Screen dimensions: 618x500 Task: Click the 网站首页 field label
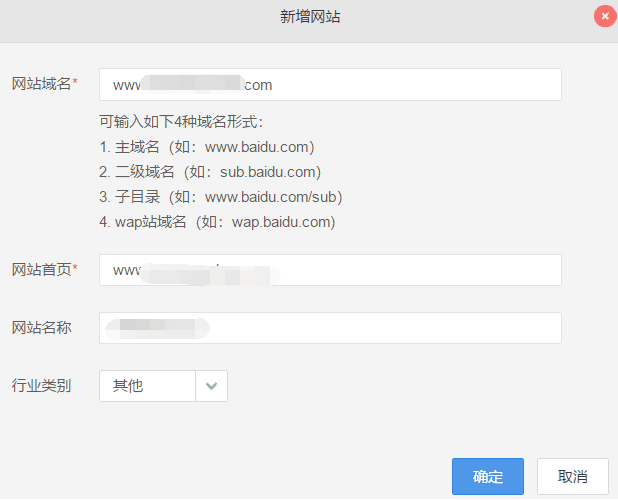coord(41,269)
